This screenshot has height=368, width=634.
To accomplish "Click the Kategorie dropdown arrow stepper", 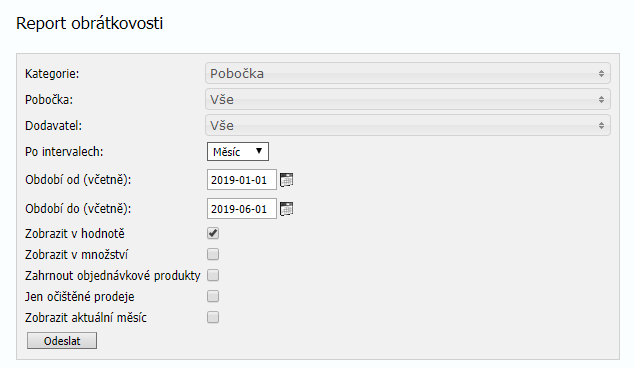I will [601, 74].
